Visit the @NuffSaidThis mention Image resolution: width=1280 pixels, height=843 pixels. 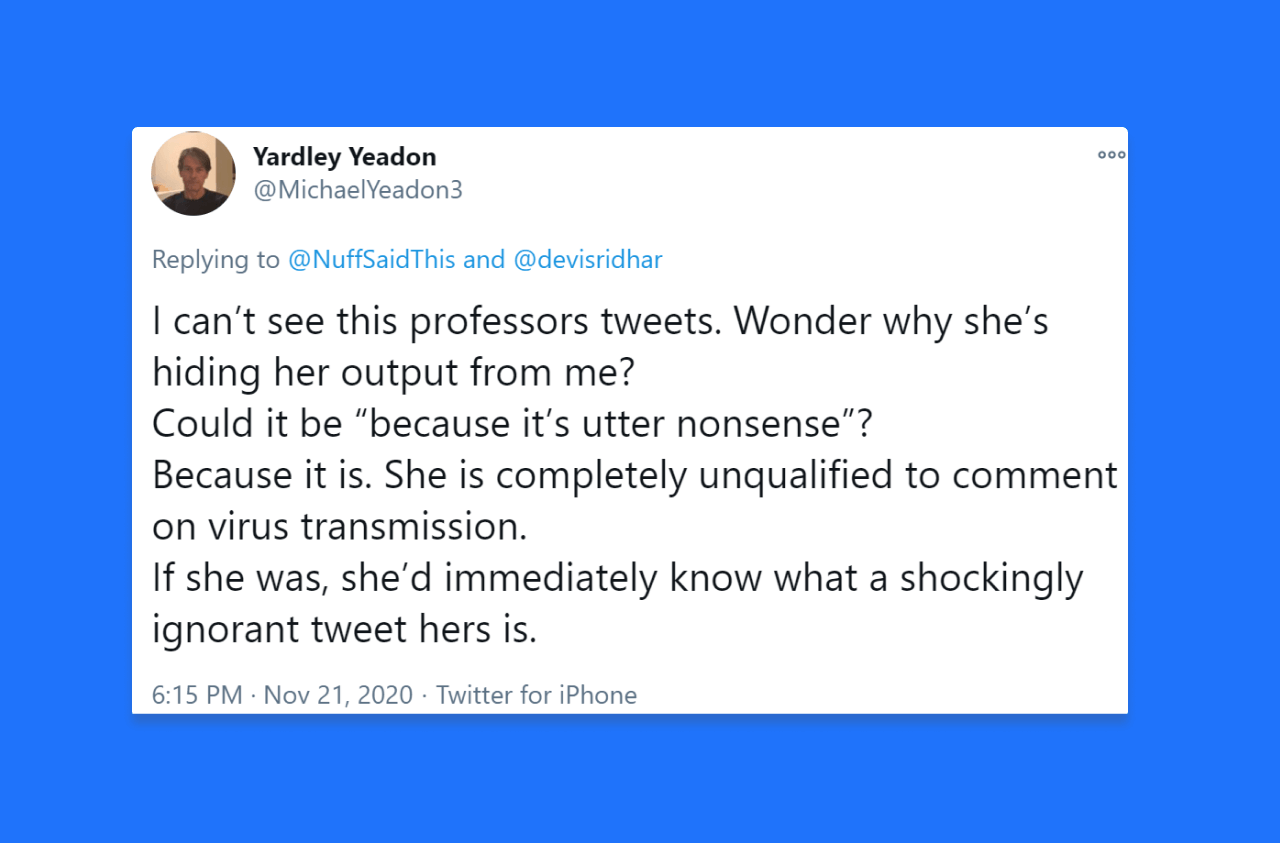(x=371, y=260)
